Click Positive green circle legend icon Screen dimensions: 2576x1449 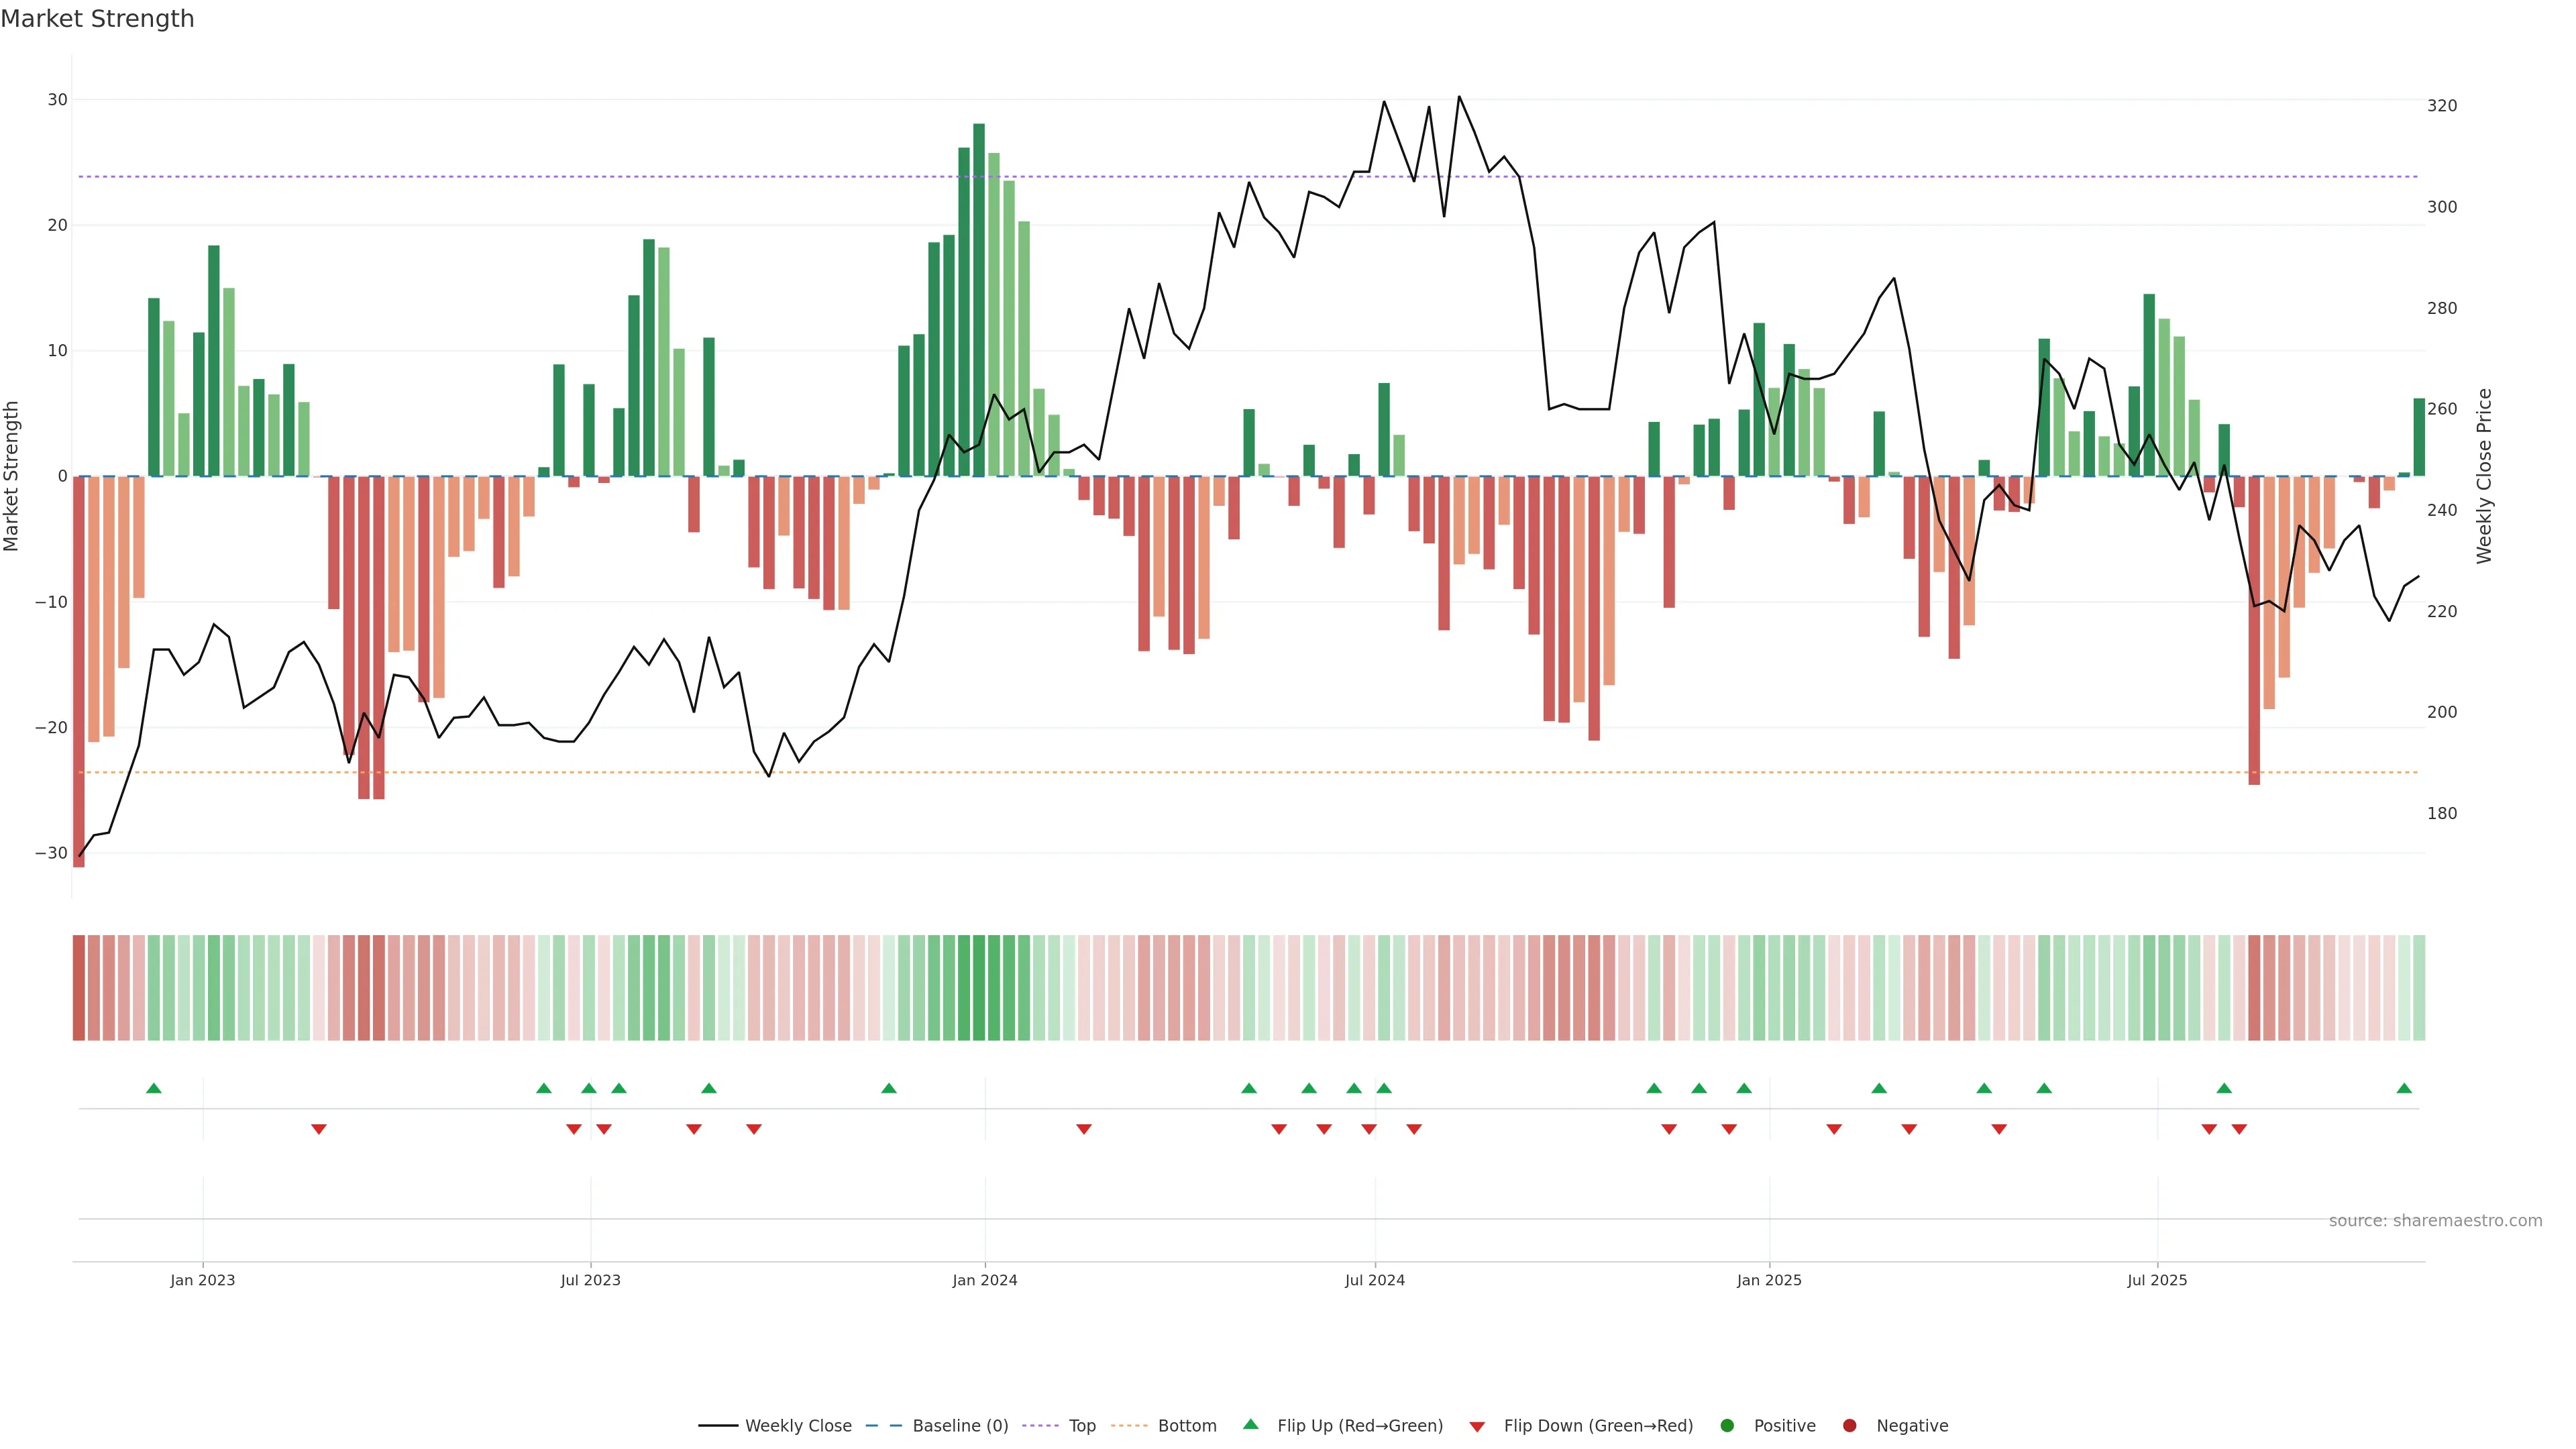click(1727, 1426)
